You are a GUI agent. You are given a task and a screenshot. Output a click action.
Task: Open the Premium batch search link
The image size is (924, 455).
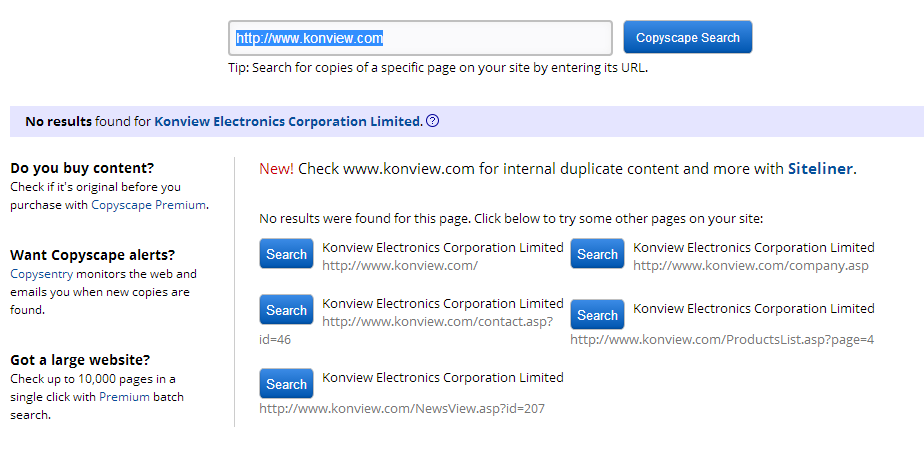[124, 397]
